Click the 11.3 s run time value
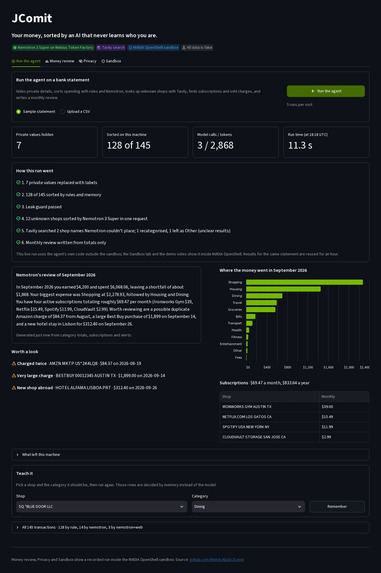 click(300, 145)
